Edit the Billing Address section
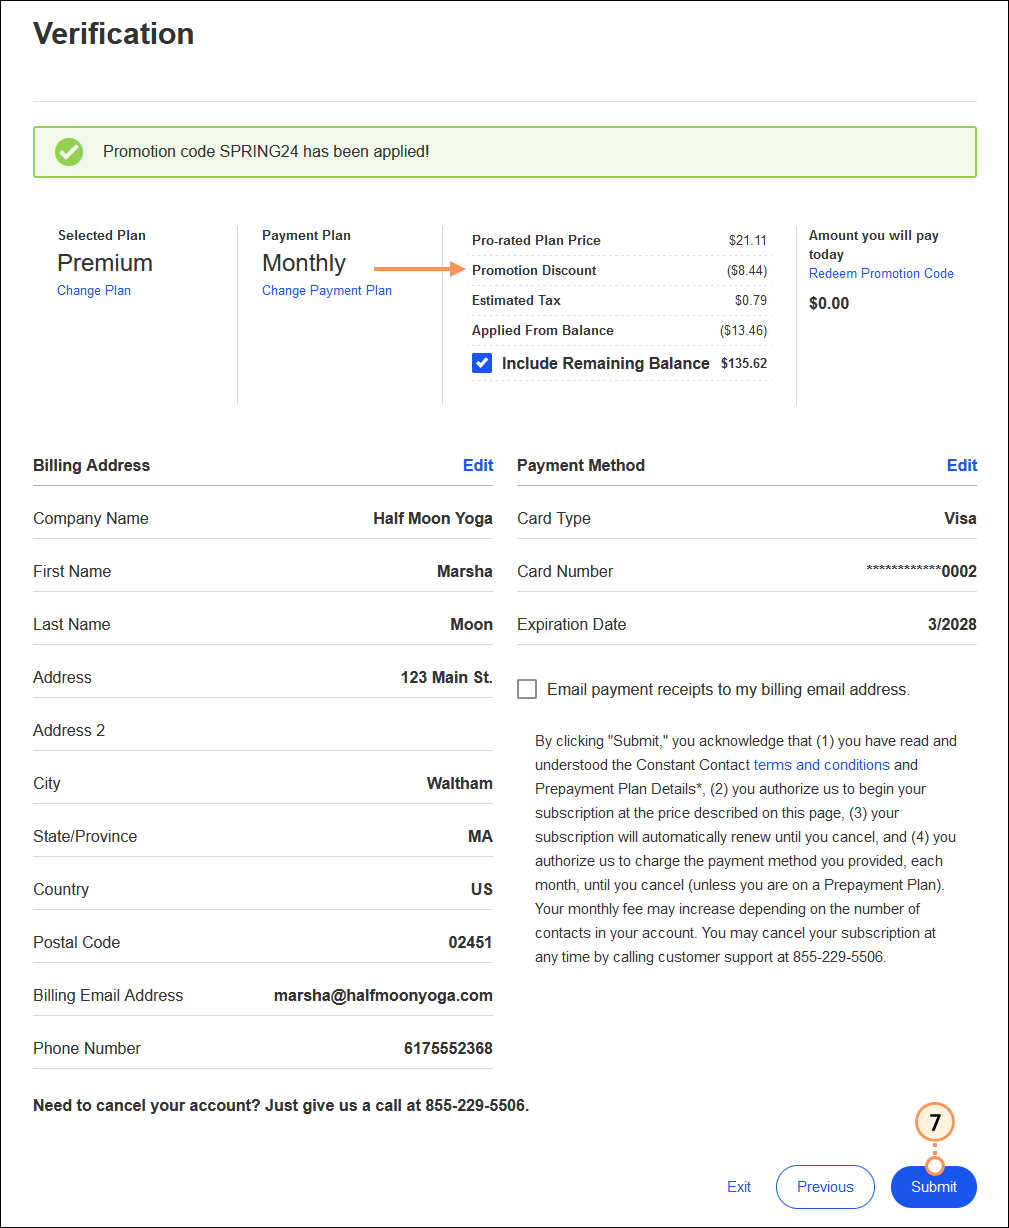The width and height of the screenshot is (1009, 1228). pyautogui.click(x=478, y=465)
